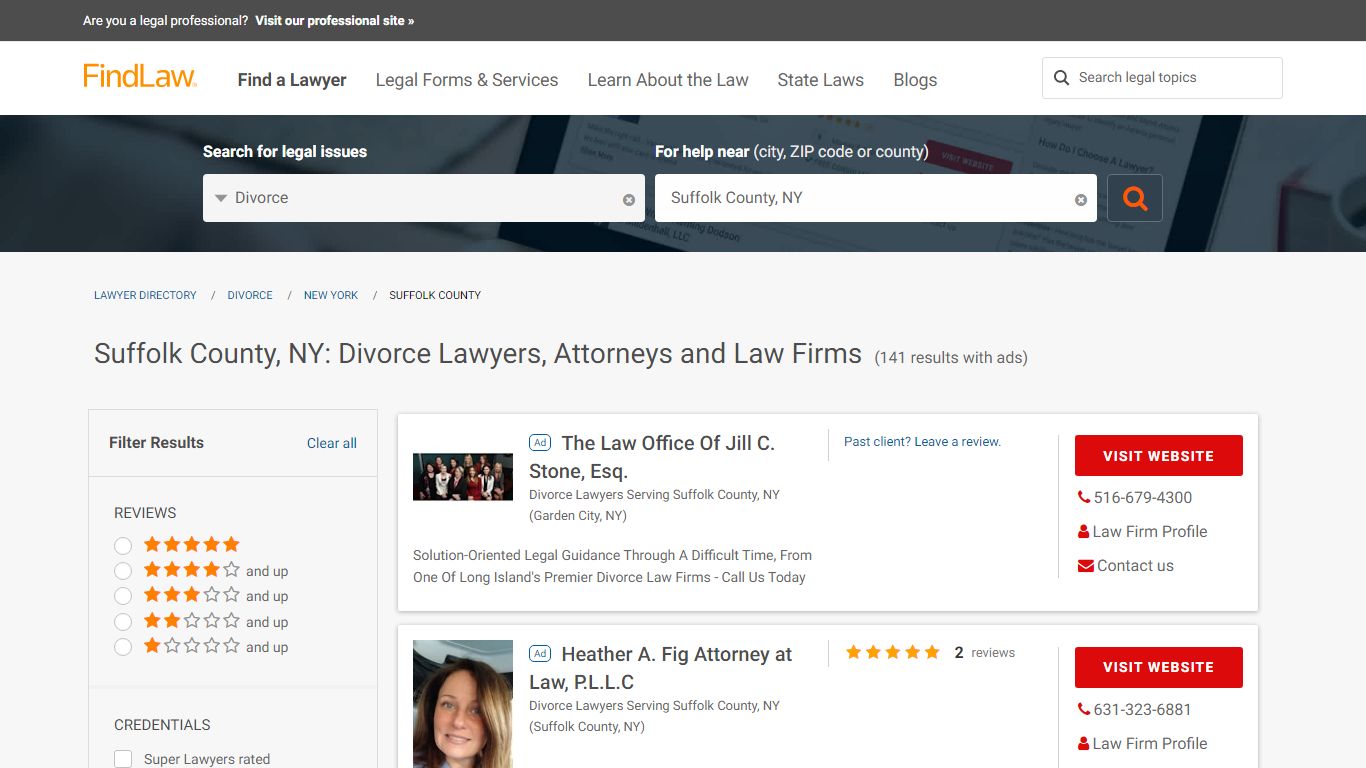Visit website of Heather A. Fig
Viewport: 1366px width, 768px height.
pyautogui.click(x=1159, y=667)
